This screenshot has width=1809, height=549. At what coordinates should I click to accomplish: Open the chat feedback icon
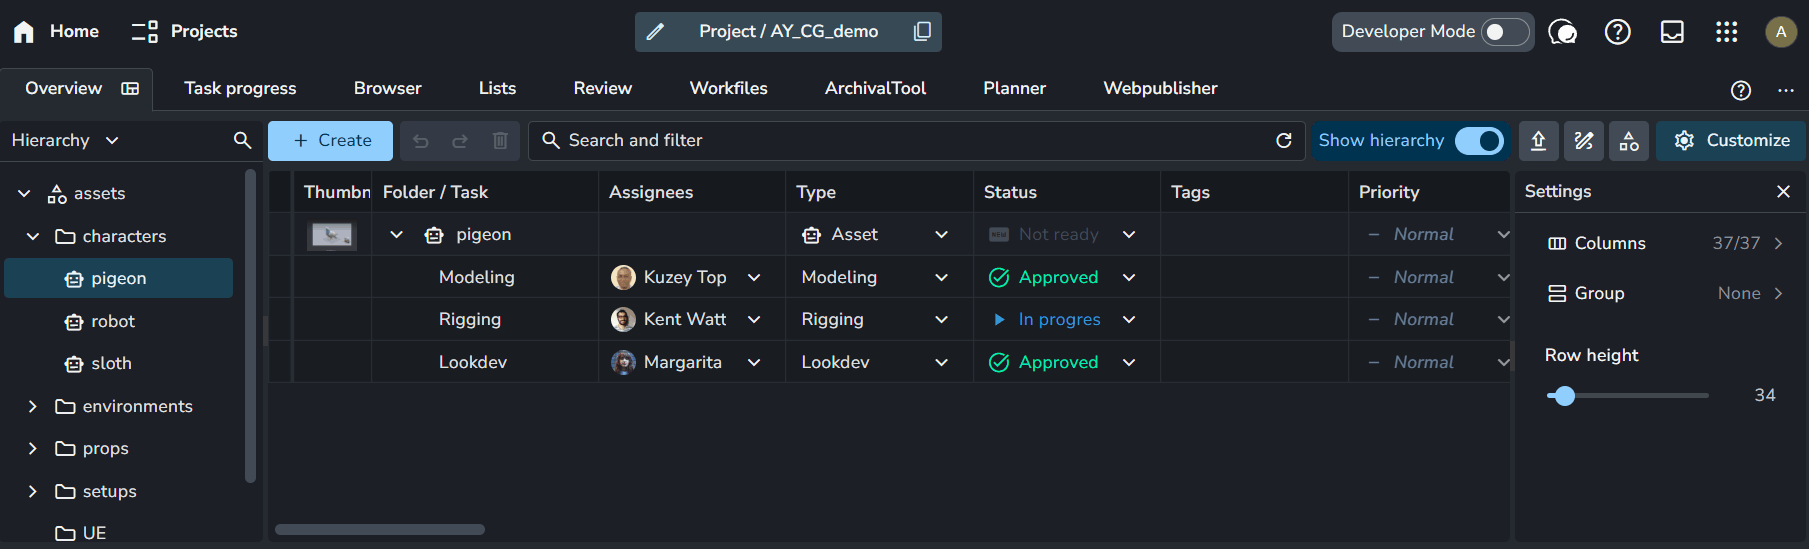(x=1562, y=32)
